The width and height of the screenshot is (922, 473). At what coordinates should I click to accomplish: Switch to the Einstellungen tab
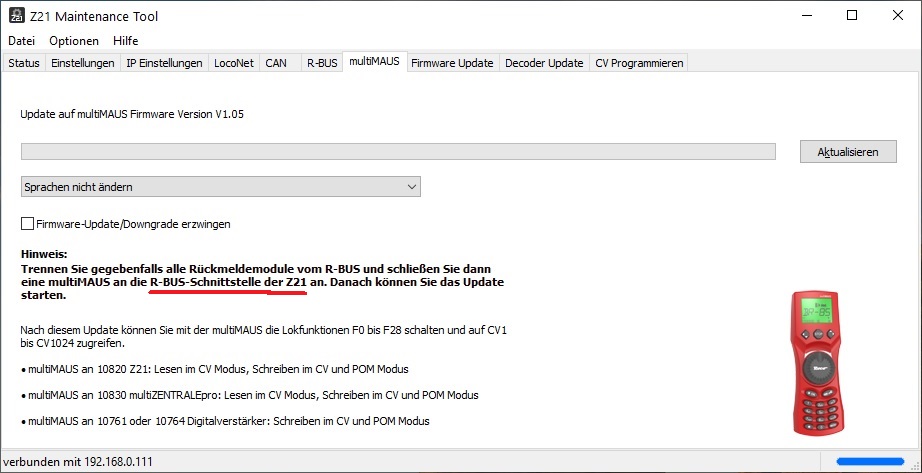83,63
